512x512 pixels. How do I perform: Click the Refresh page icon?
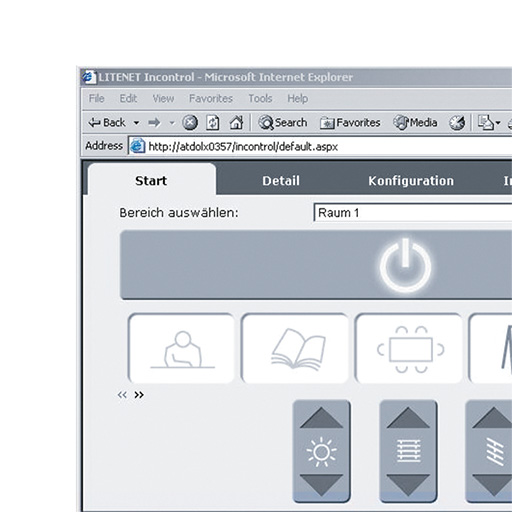coord(213,123)
